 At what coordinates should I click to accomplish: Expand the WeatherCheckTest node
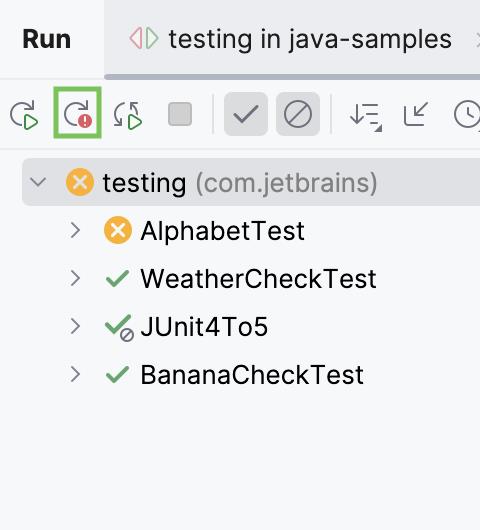pos(75,279)
